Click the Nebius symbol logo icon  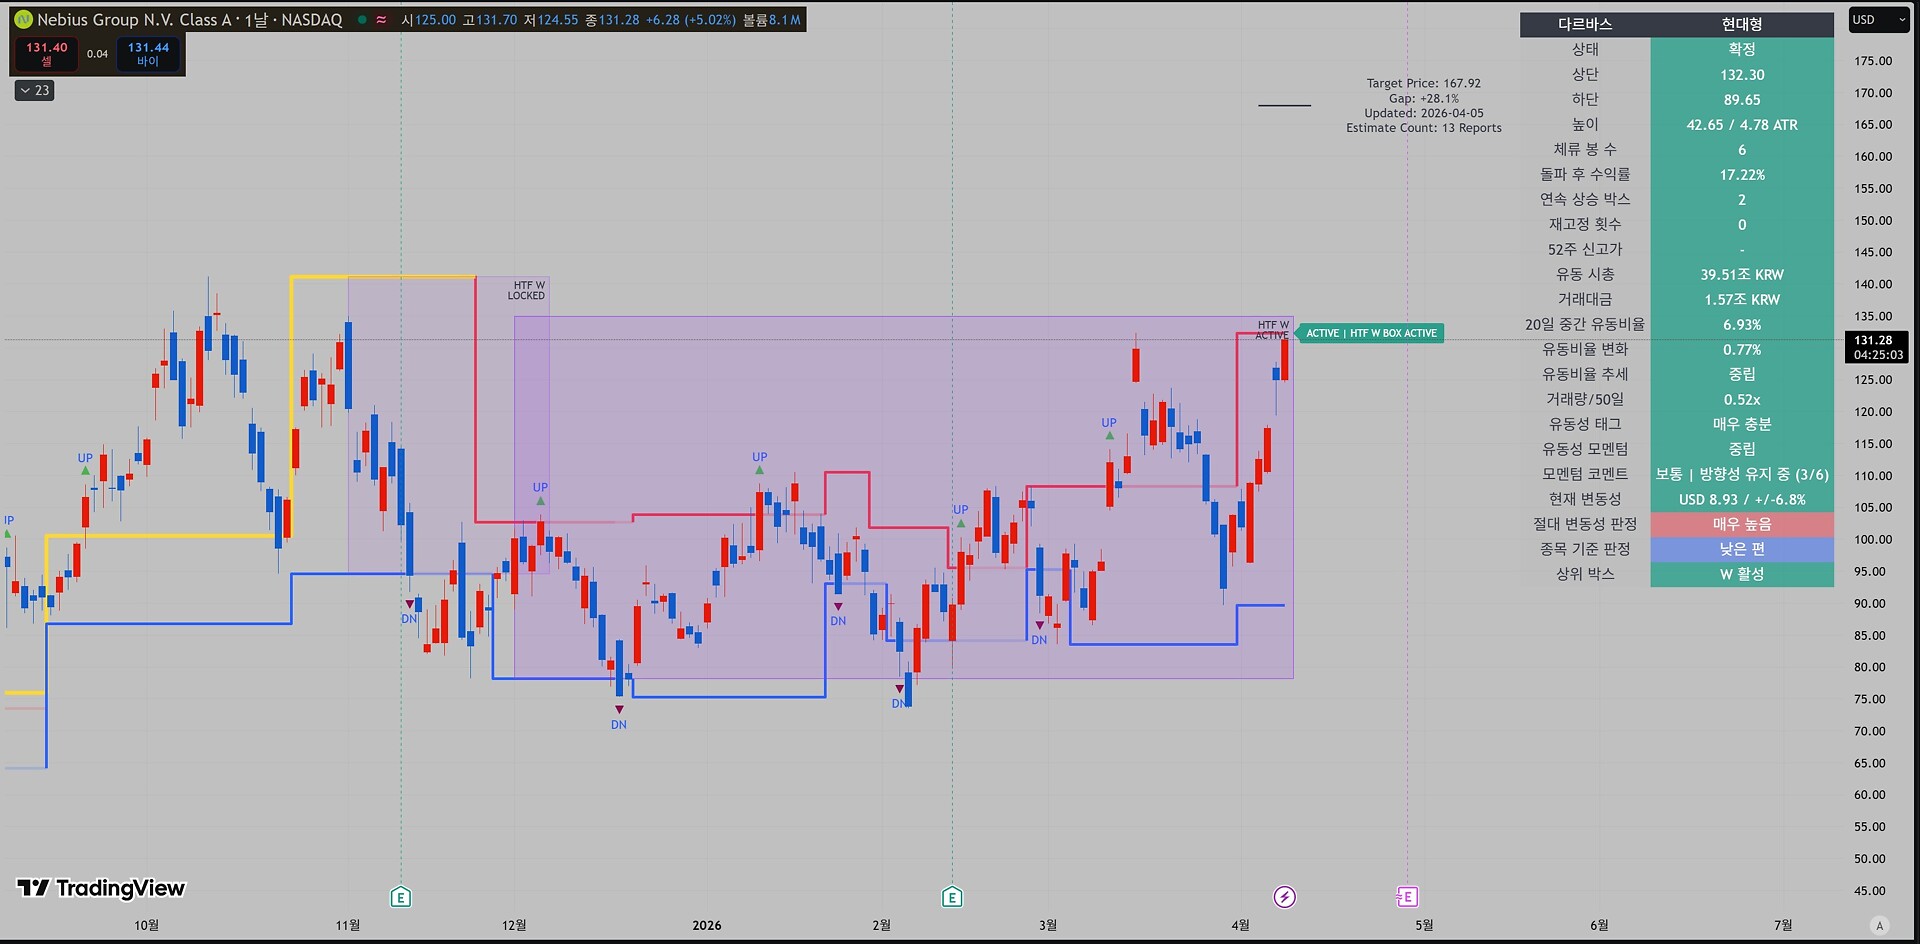pos(23,19)
